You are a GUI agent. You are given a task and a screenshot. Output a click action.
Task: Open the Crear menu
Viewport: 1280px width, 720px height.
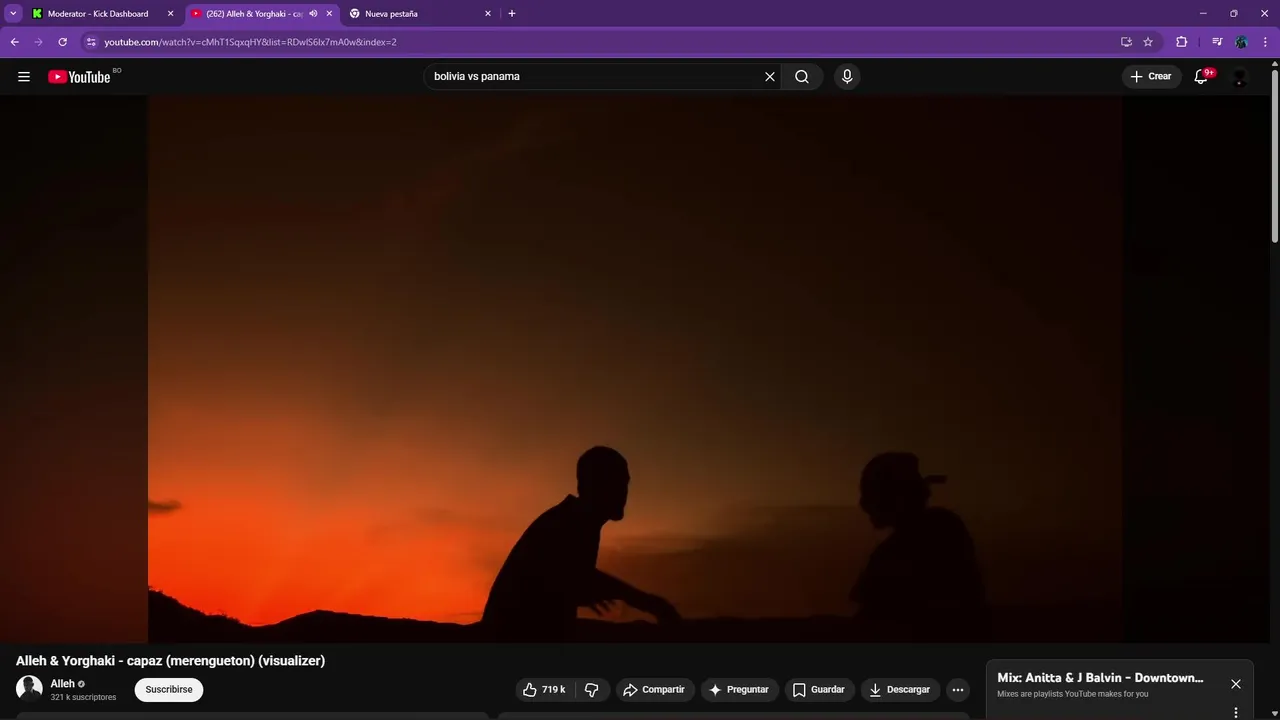1151,76
